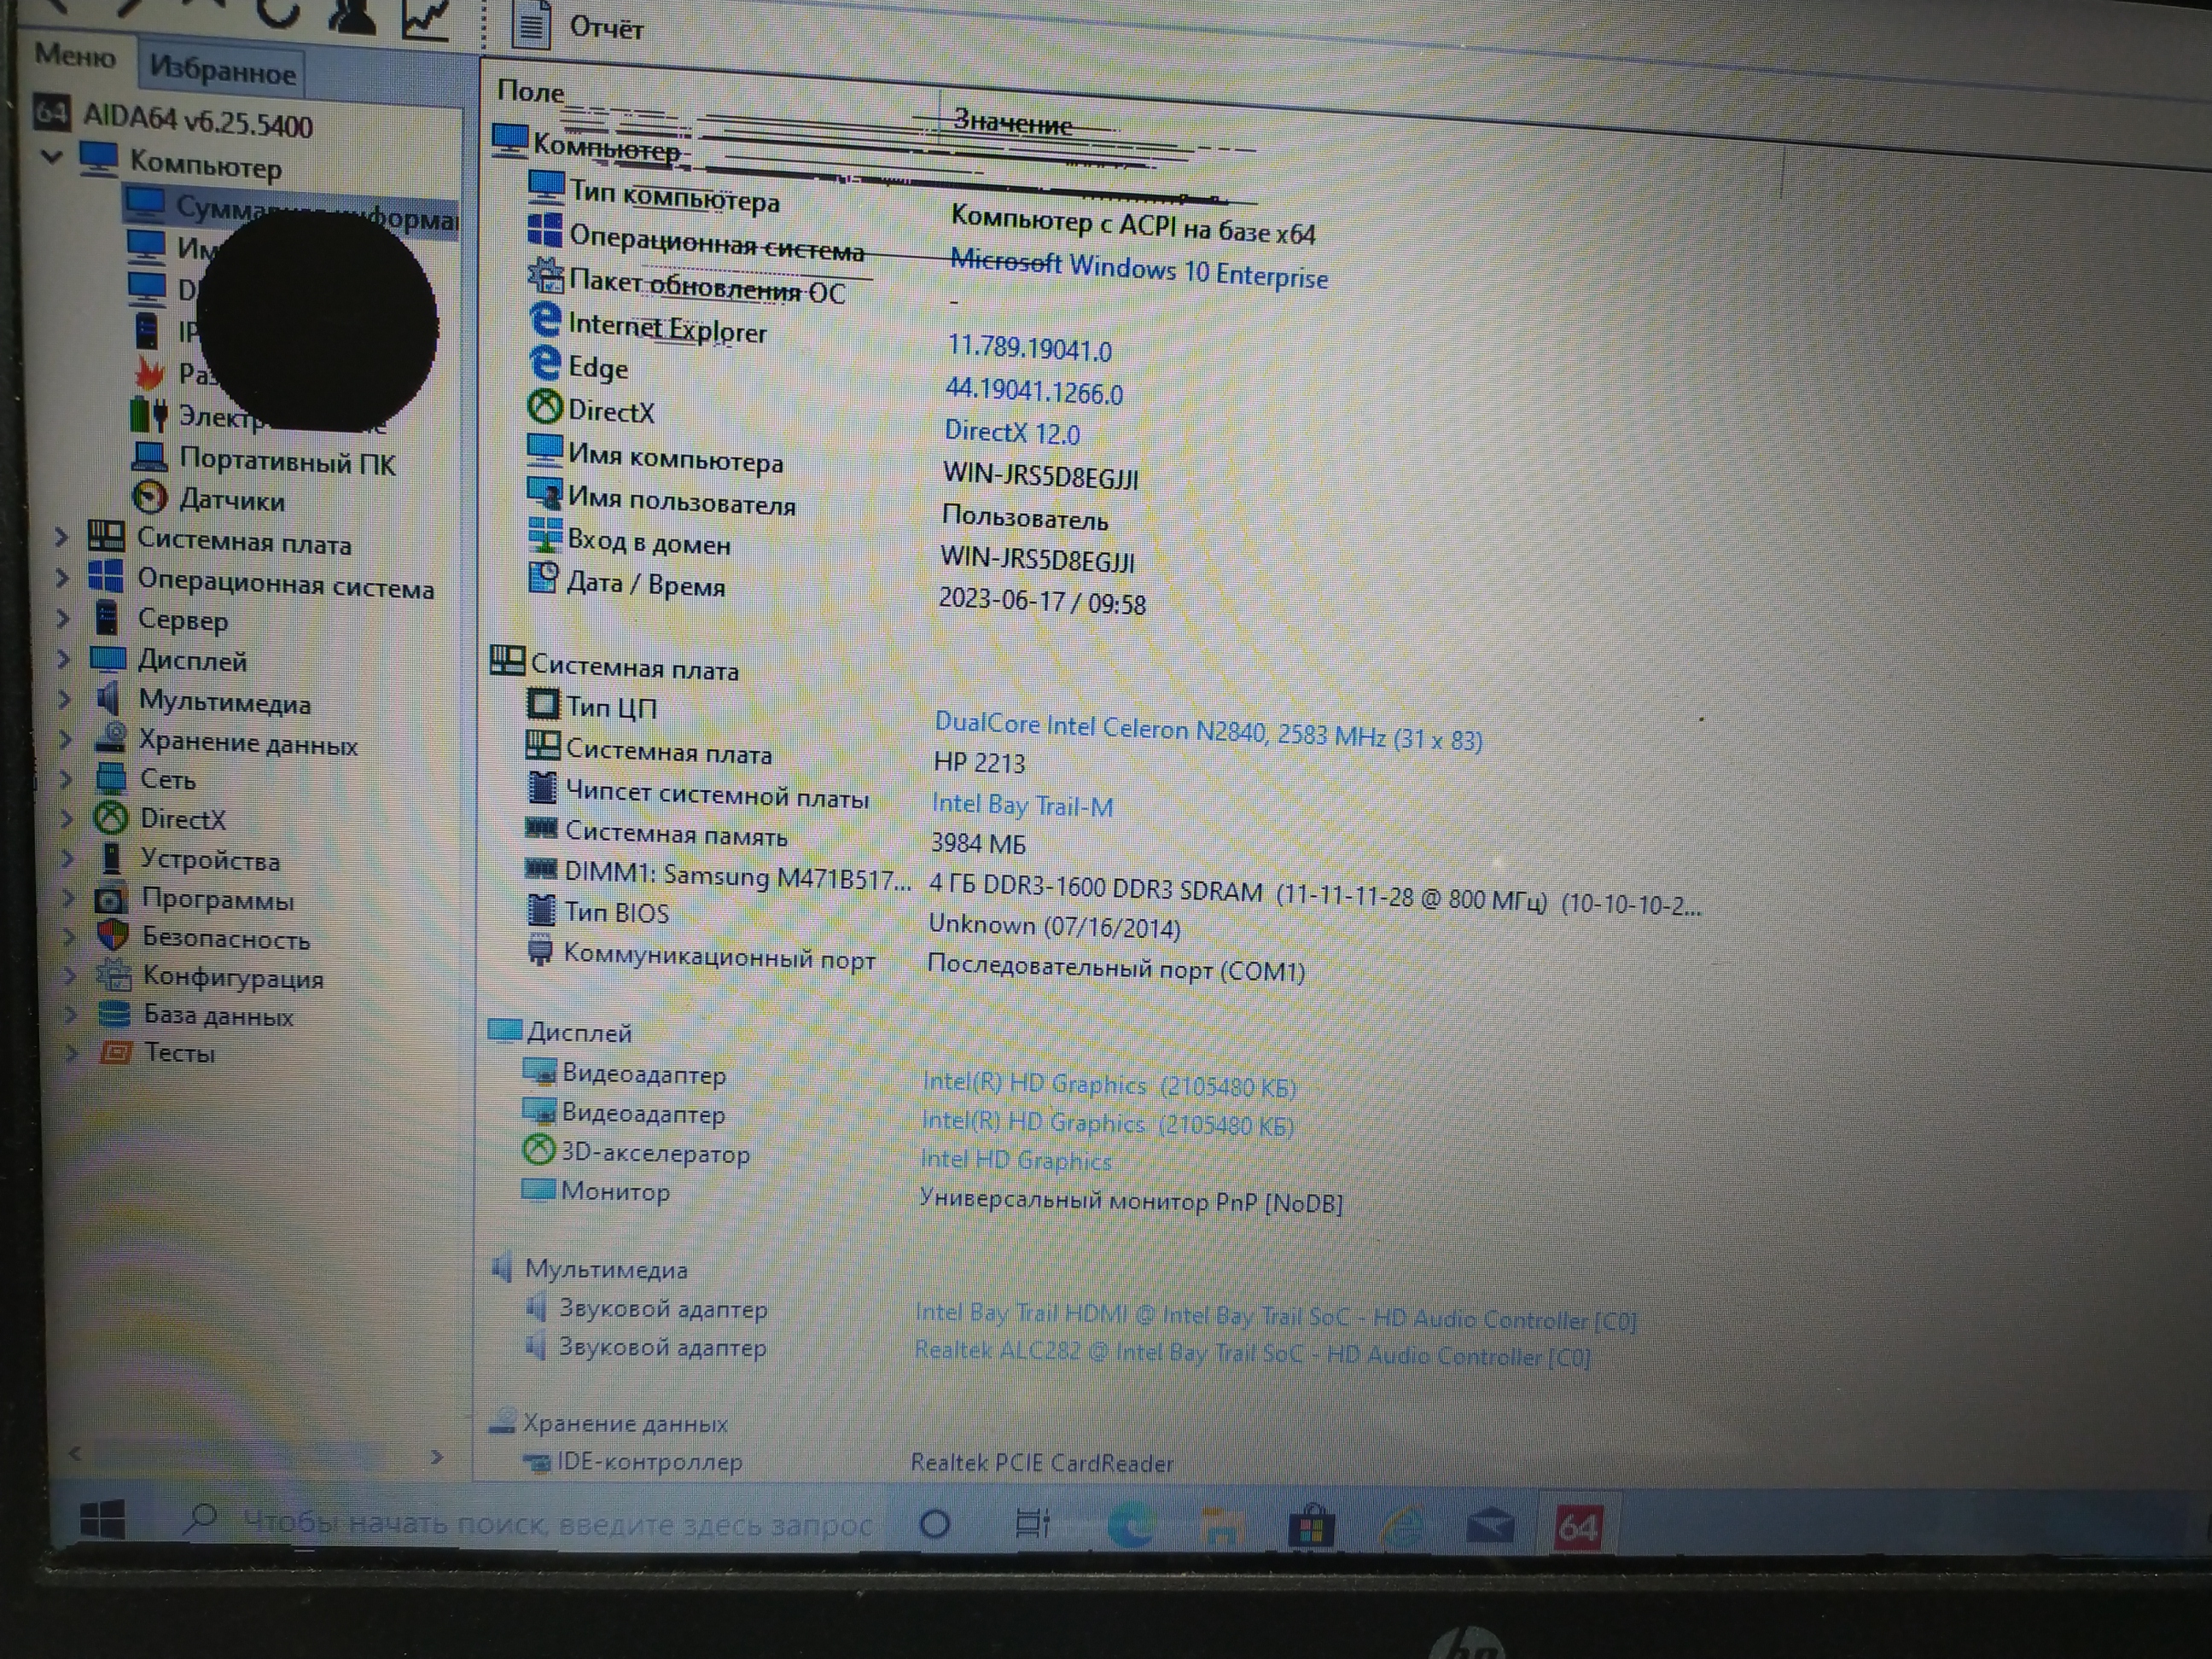2212x1659 pixels.
Task: Collapse the Компьютер tree node
Action: 52,157
